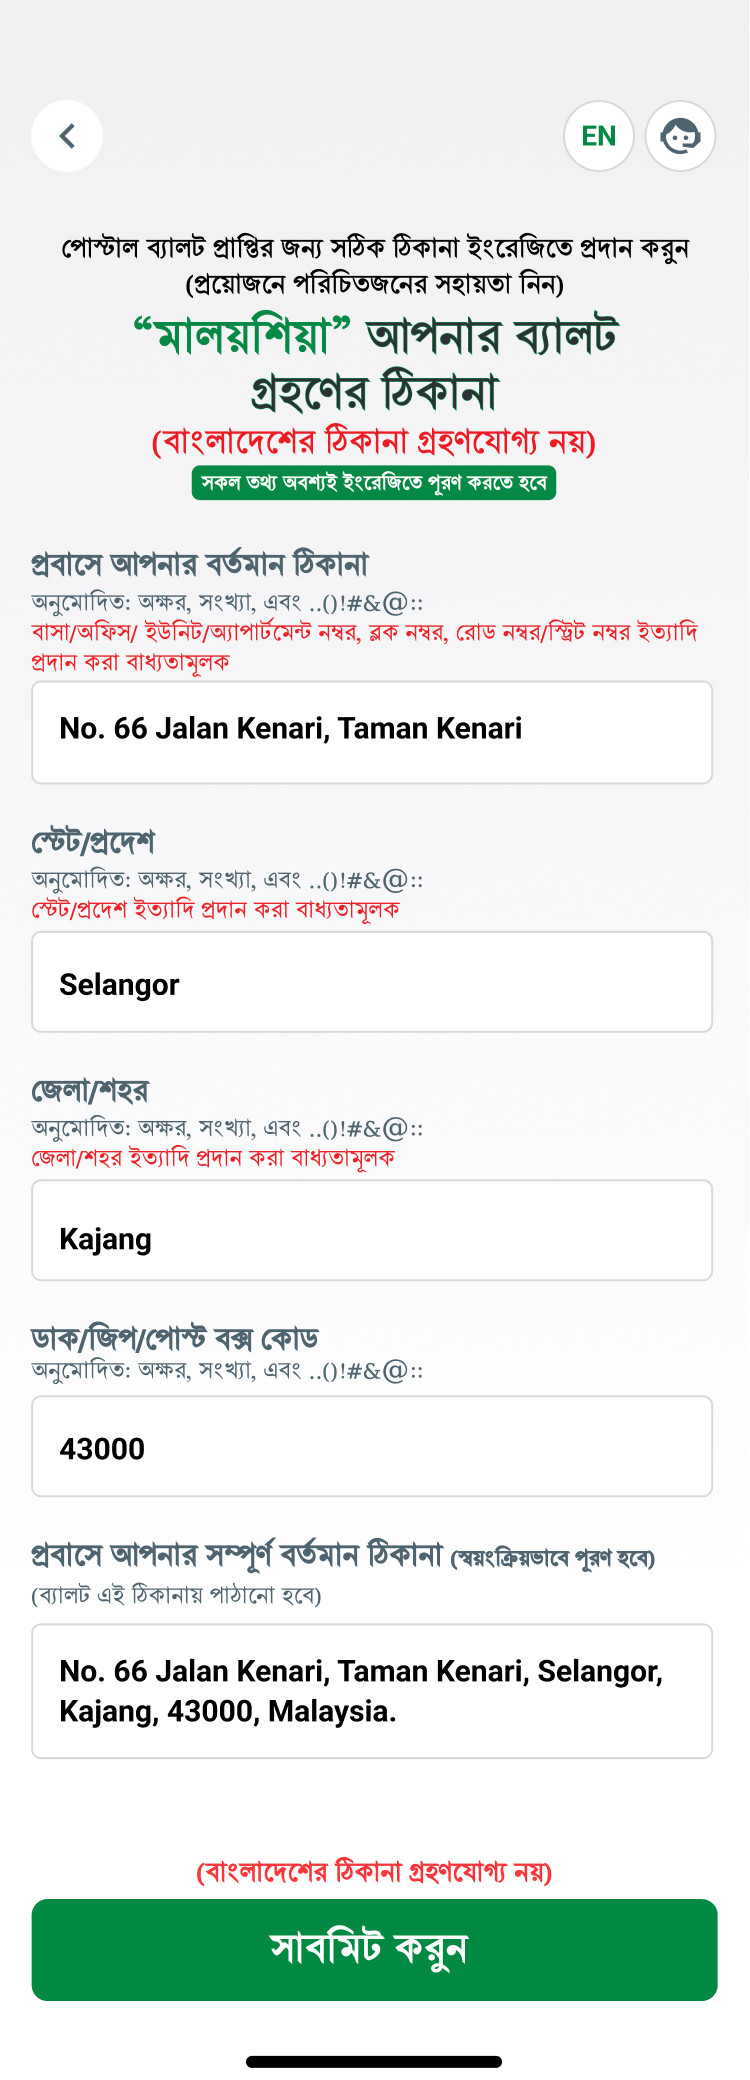Click the red warning above submit button

(x=374, y=1871)
